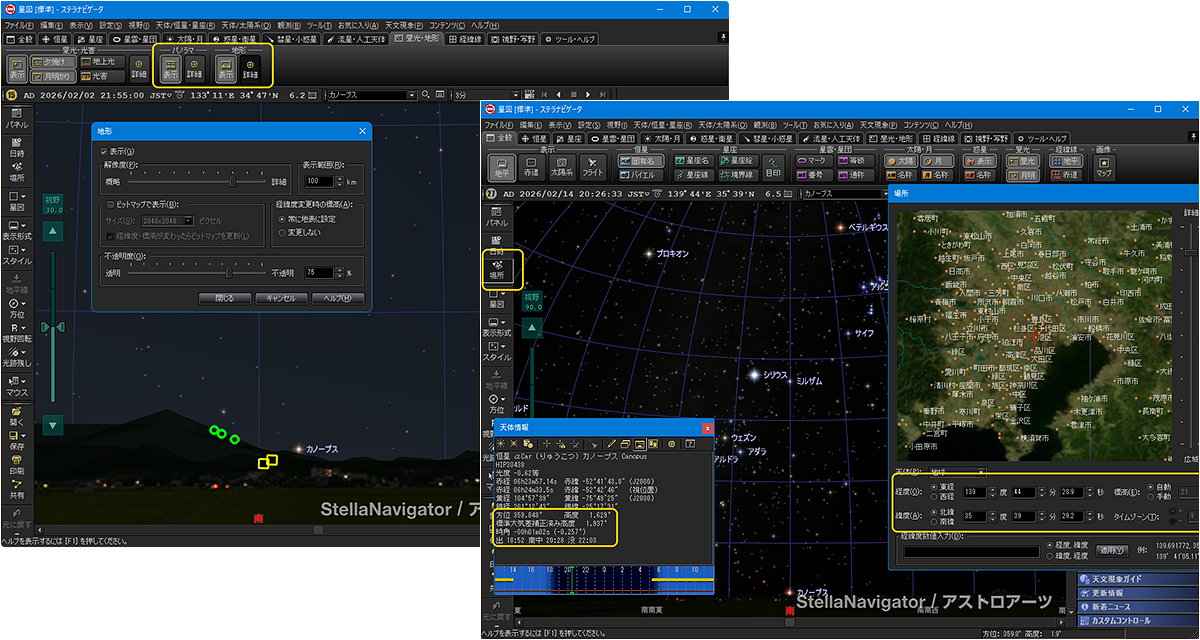Click the 目印 marker icon
The height and width of the screenshot is (640, 1200).
773,166
